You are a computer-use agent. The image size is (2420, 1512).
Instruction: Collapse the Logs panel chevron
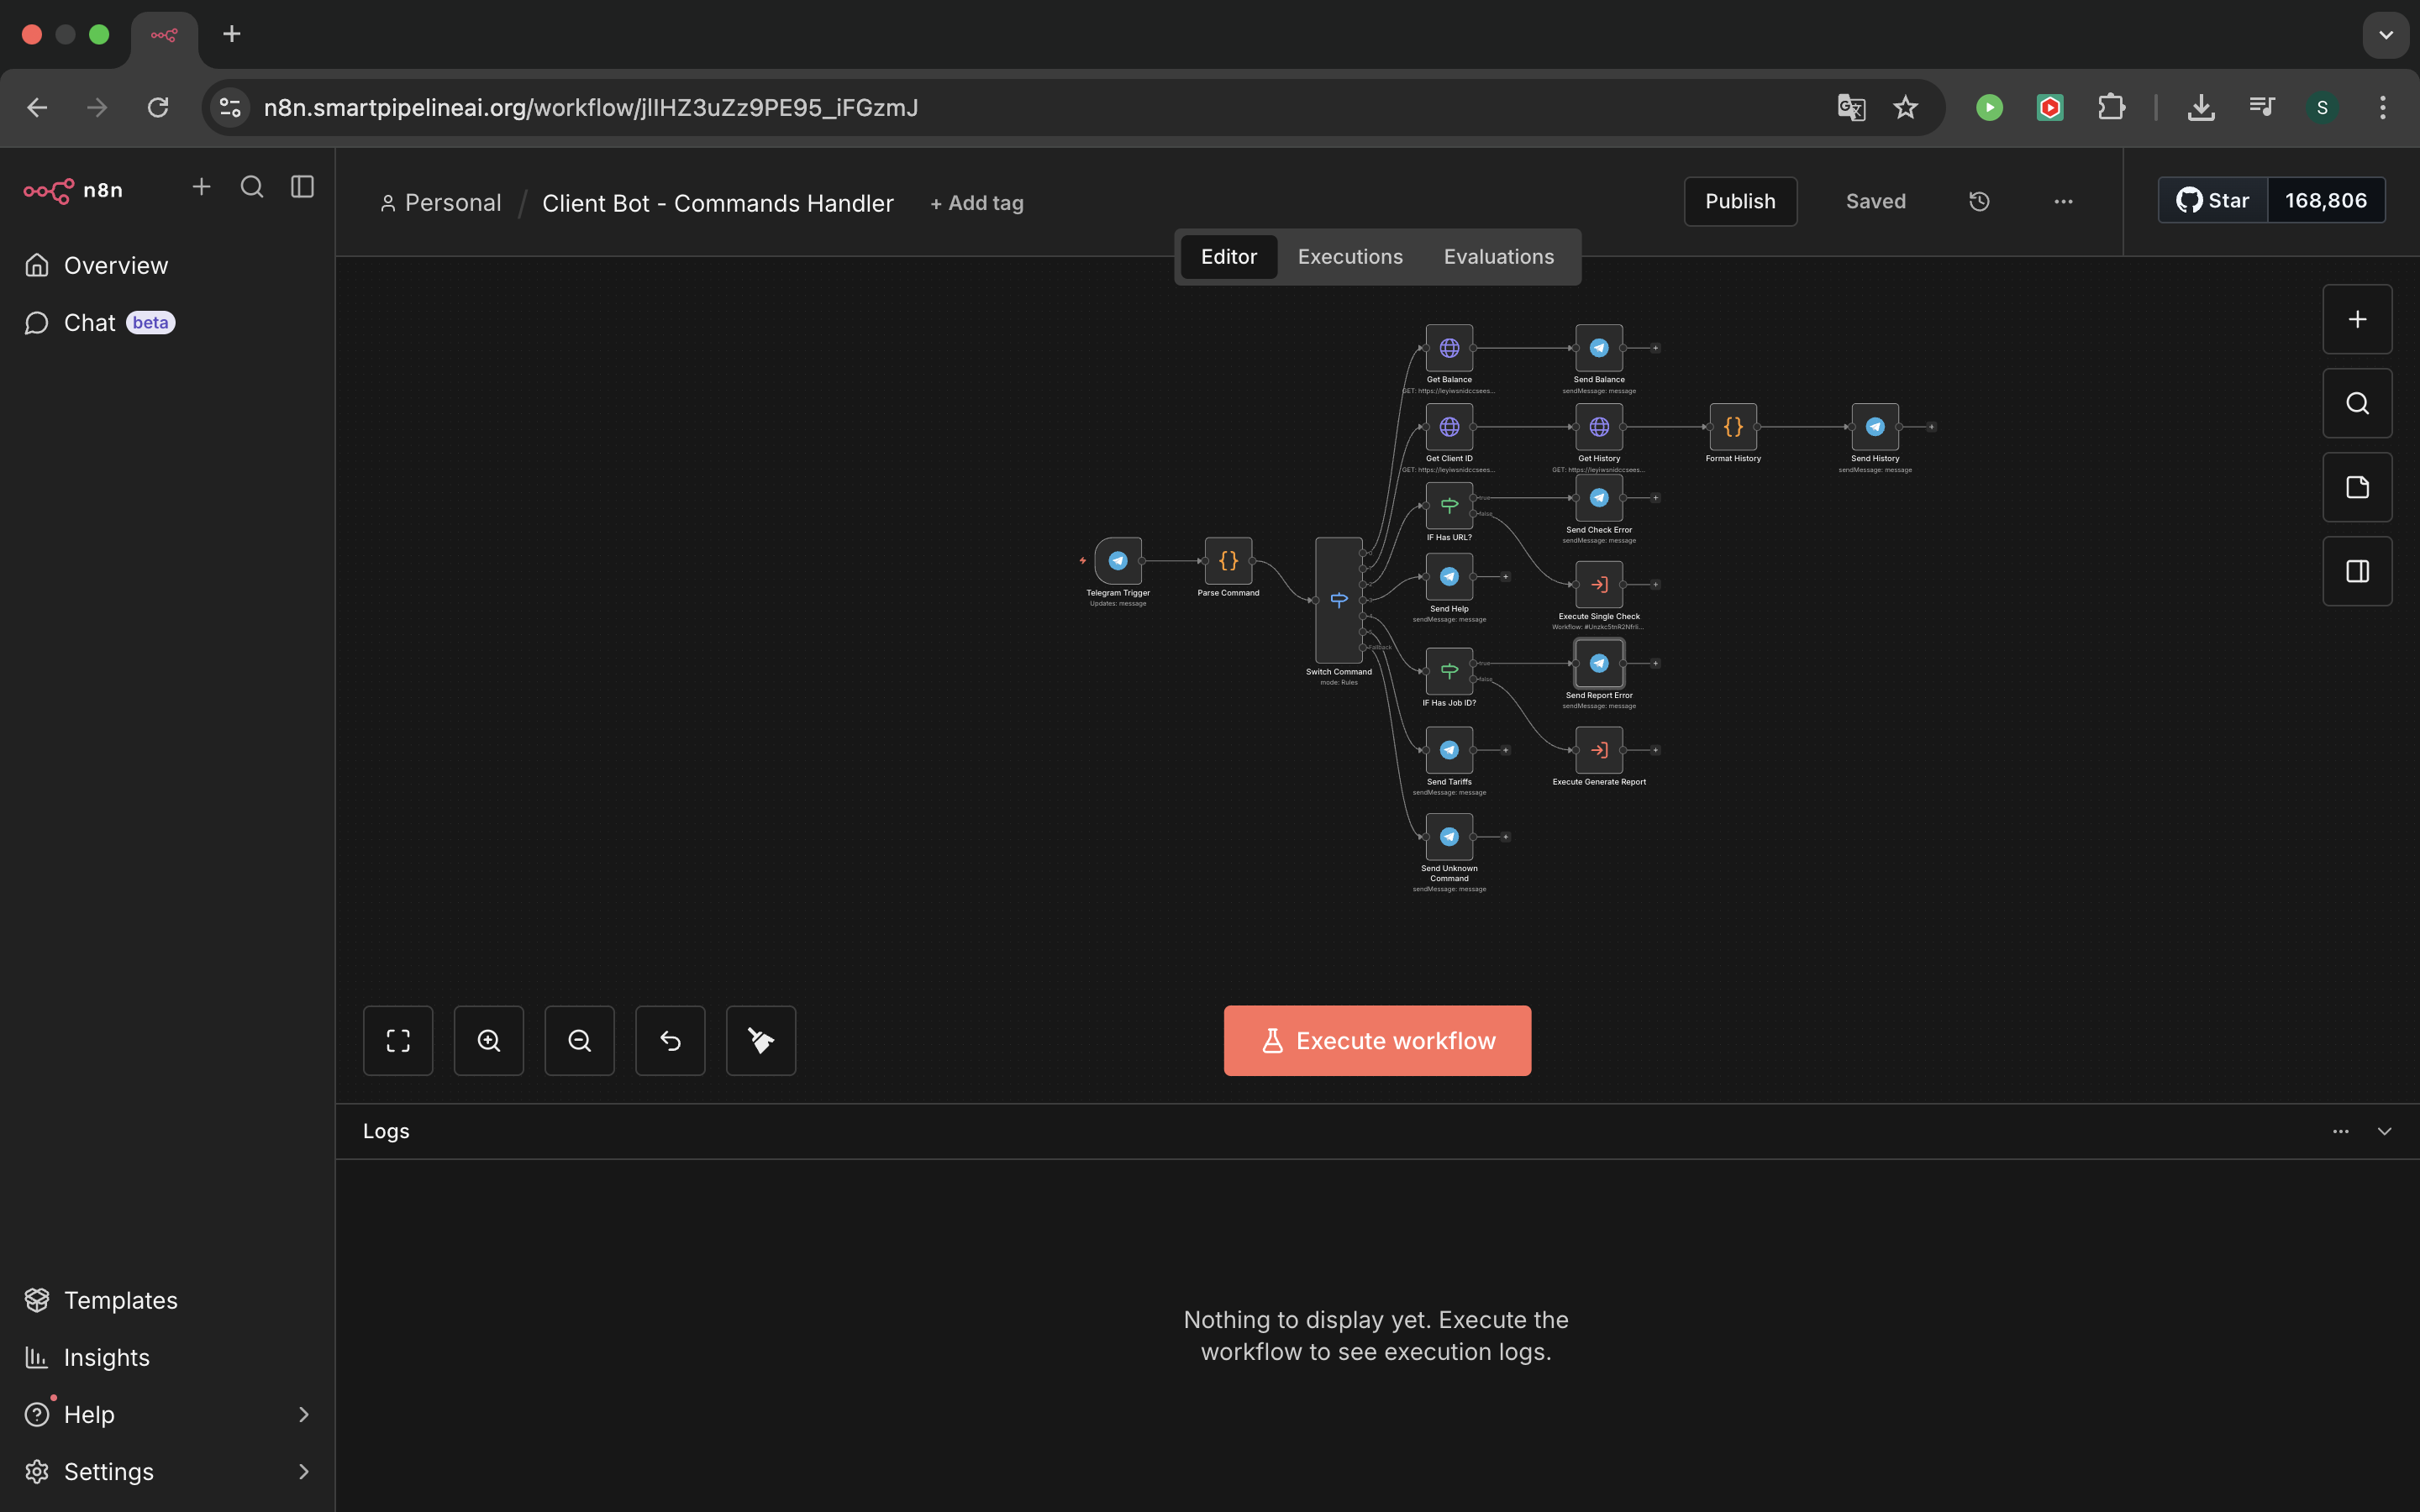[2384, 1131]
